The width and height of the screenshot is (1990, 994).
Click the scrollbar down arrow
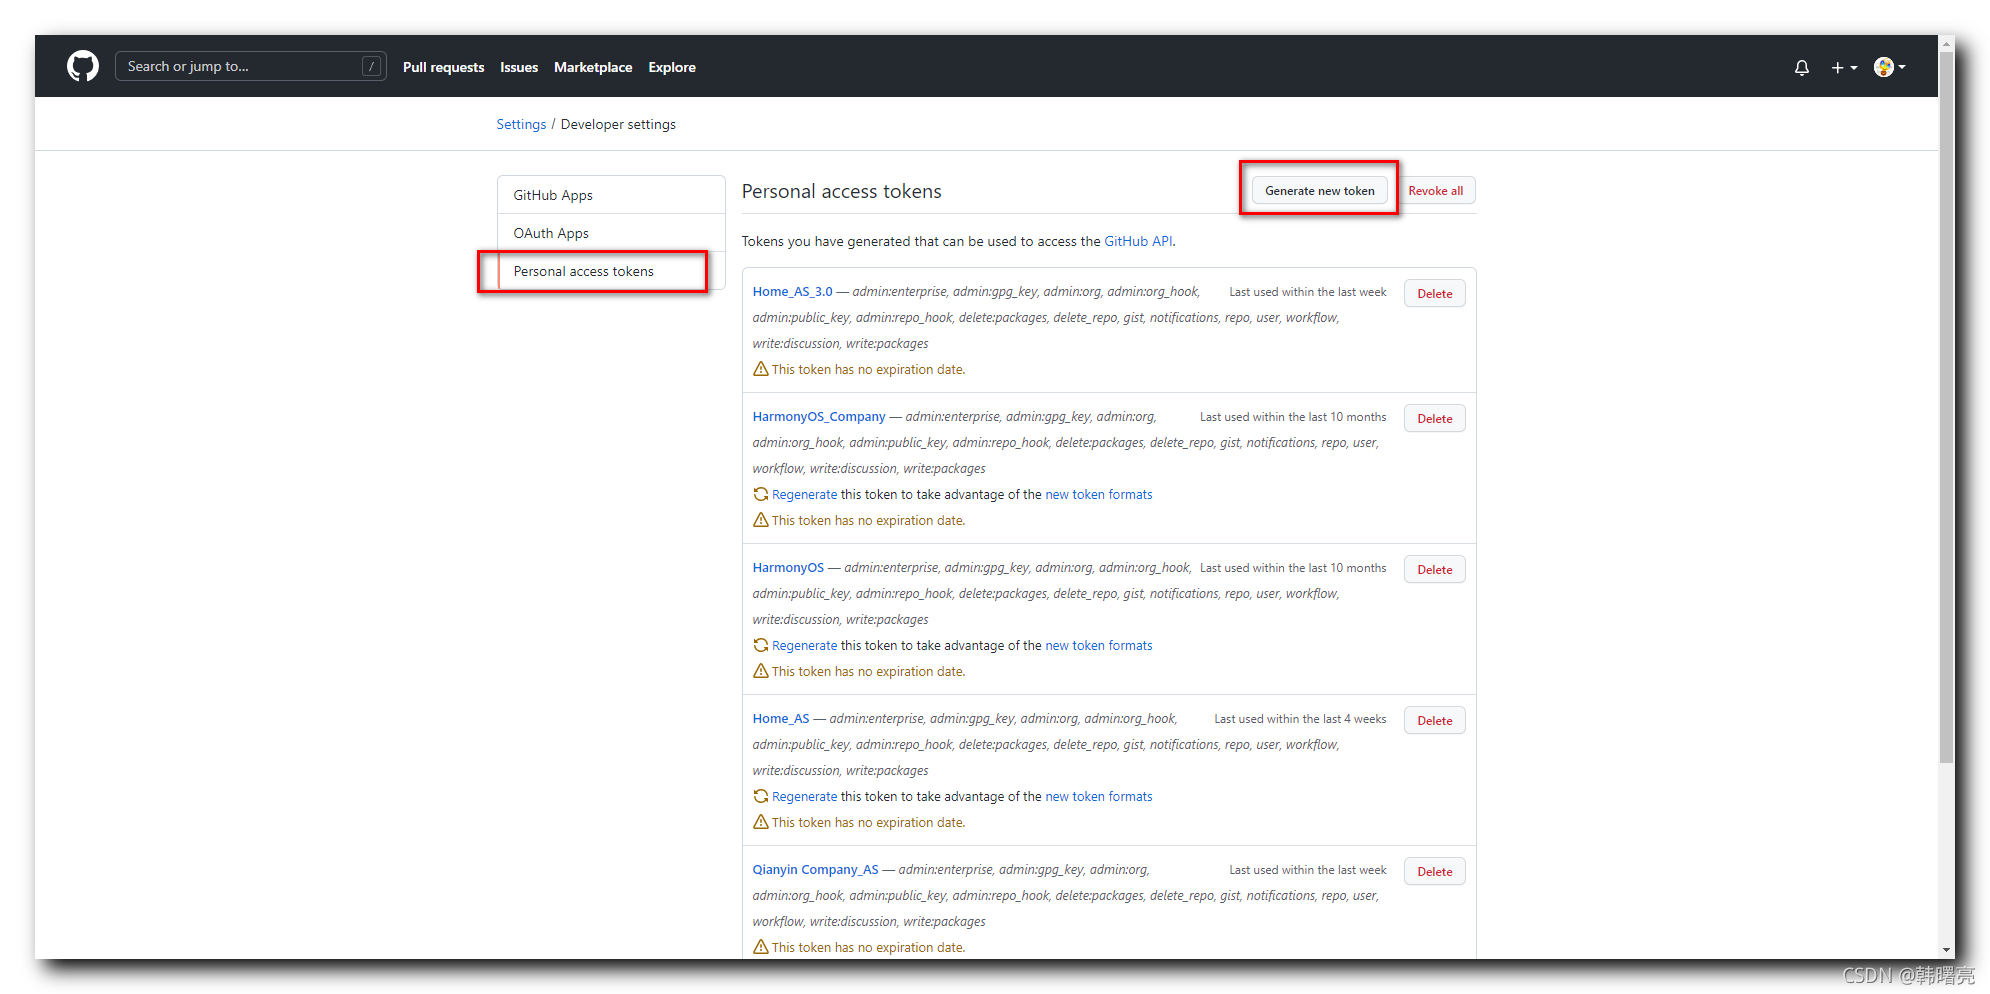click(x=1946, y=950)
